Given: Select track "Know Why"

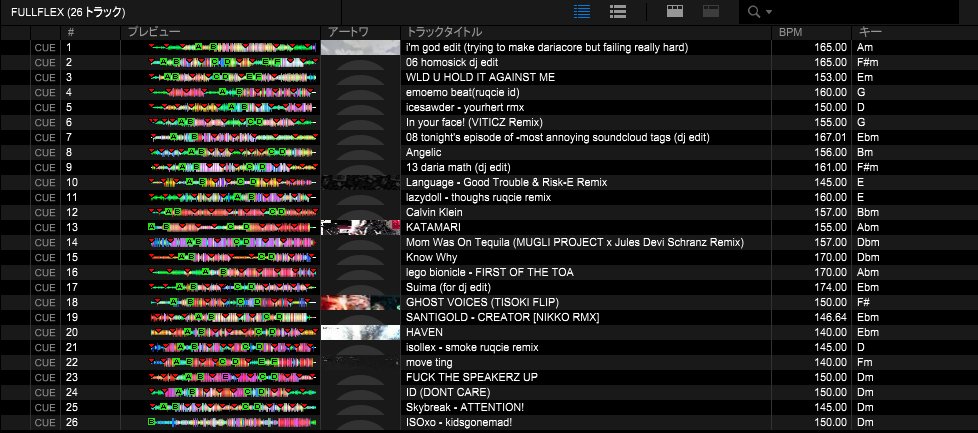Looking at the screenshot, I should click(432, 257).
